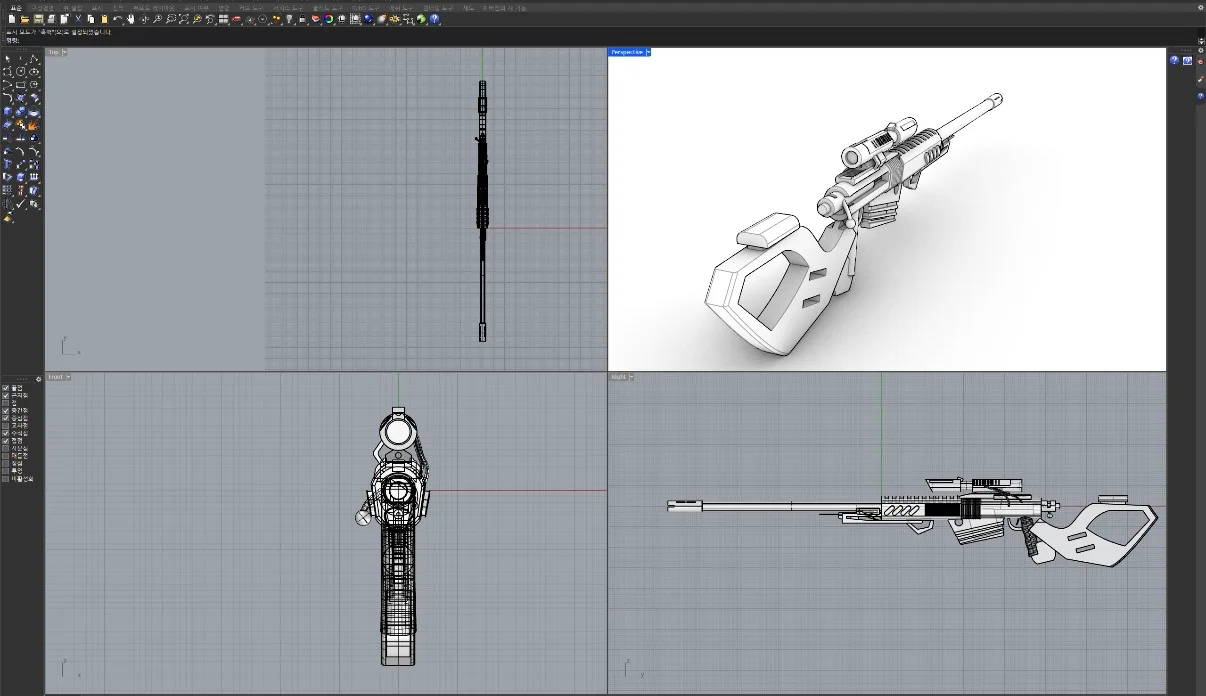Launch Grasshopper with the green icon

click(x=421, y=19)
